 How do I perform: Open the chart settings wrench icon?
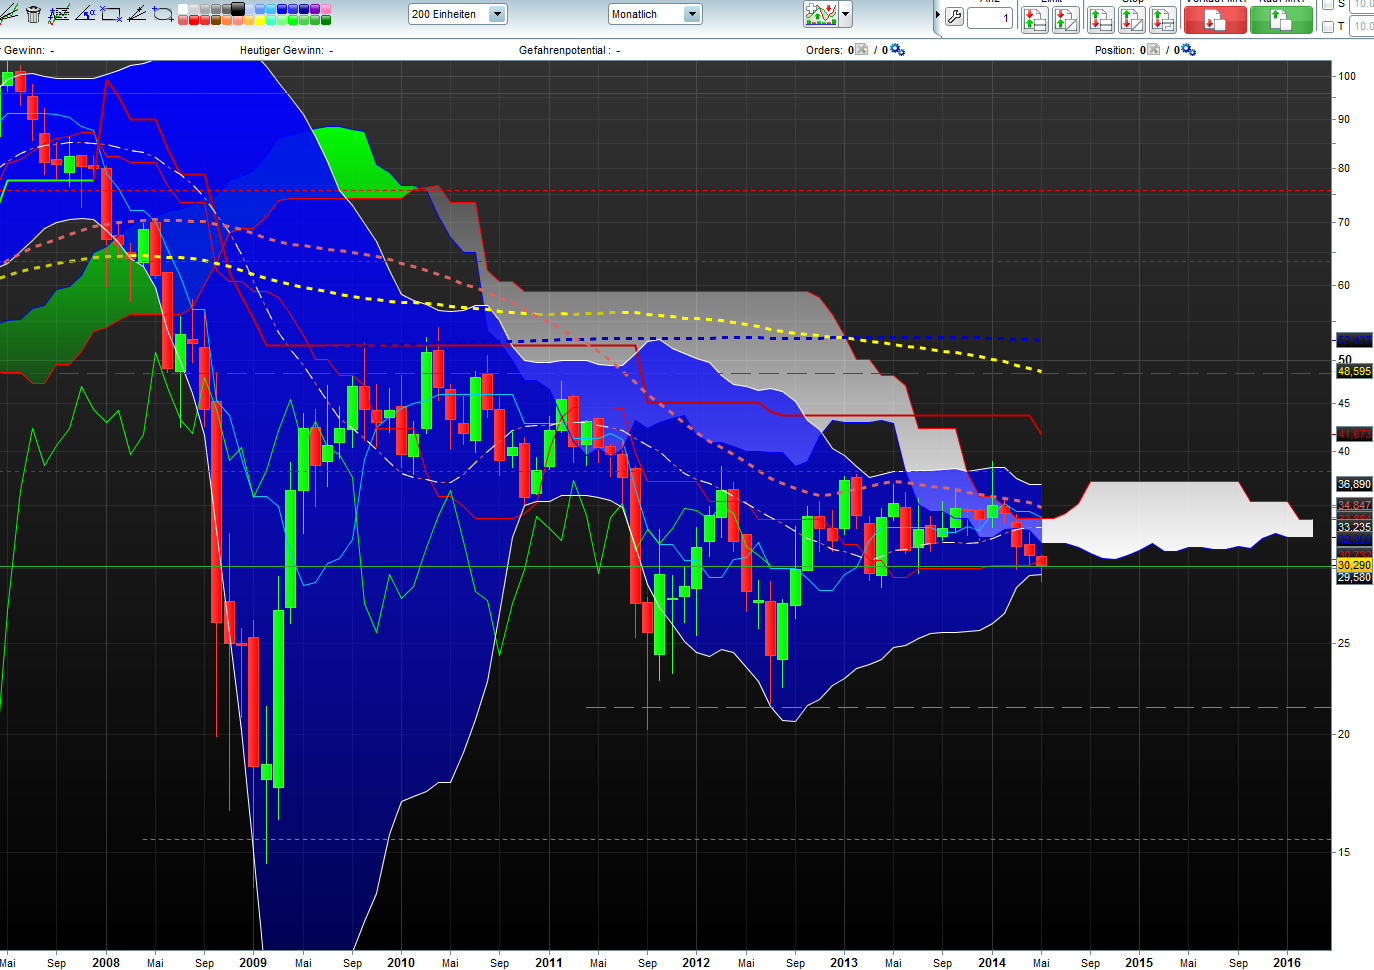955,17
